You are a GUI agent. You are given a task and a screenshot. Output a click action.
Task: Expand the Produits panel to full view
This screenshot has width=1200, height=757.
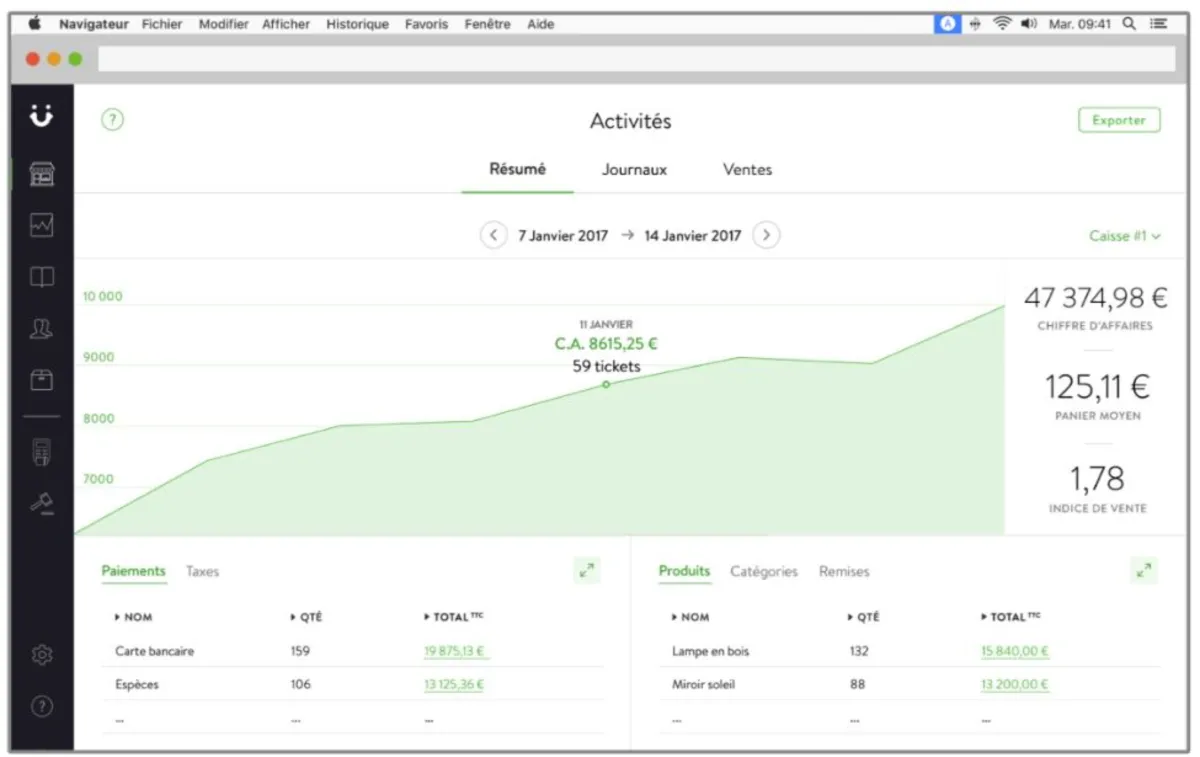[1144, 570]
